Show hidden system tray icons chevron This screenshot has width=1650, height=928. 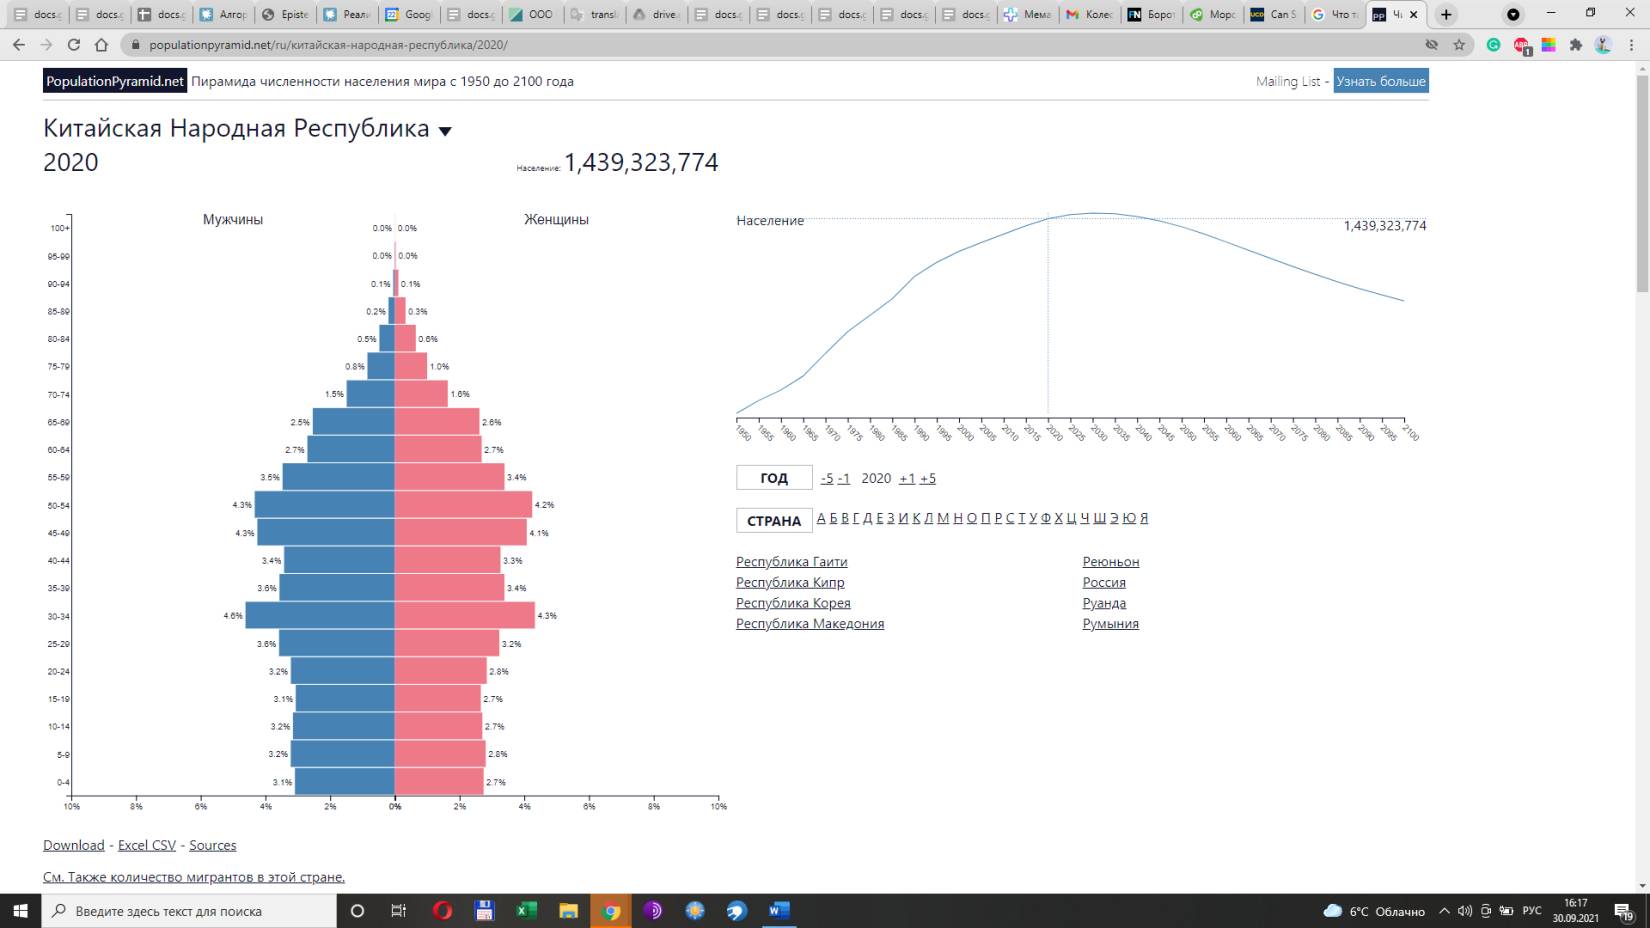click(1443, 911)
